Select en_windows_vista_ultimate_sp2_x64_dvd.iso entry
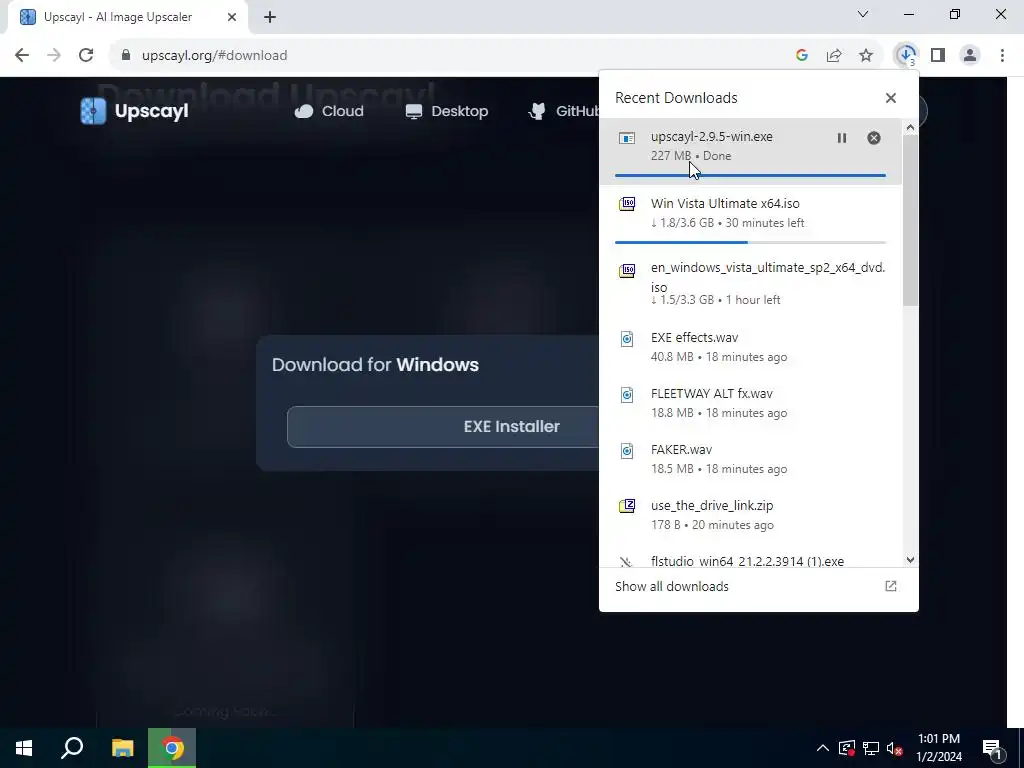 (750, 283)
